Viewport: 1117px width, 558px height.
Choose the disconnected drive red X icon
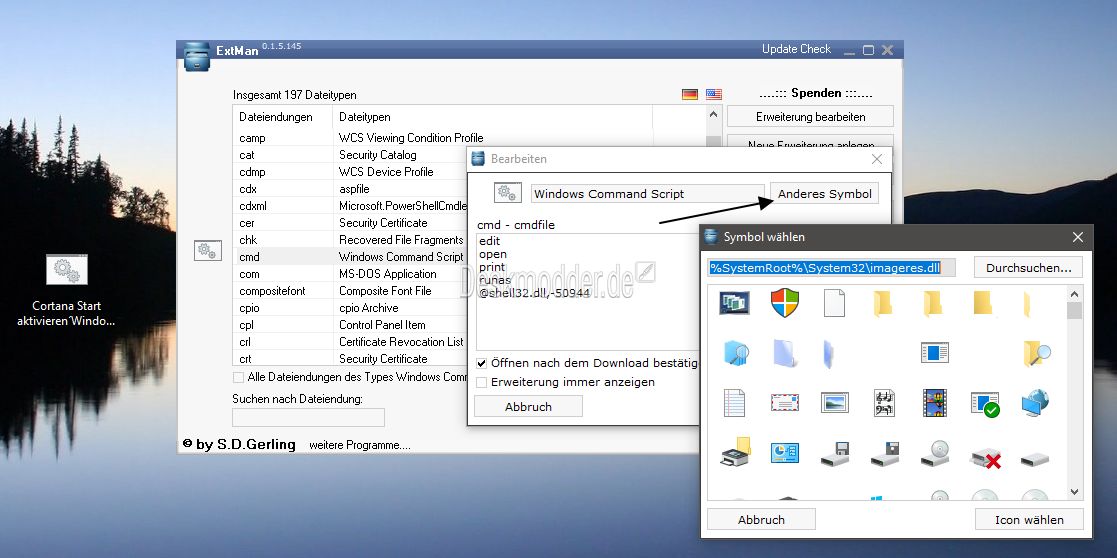(985, 457)
